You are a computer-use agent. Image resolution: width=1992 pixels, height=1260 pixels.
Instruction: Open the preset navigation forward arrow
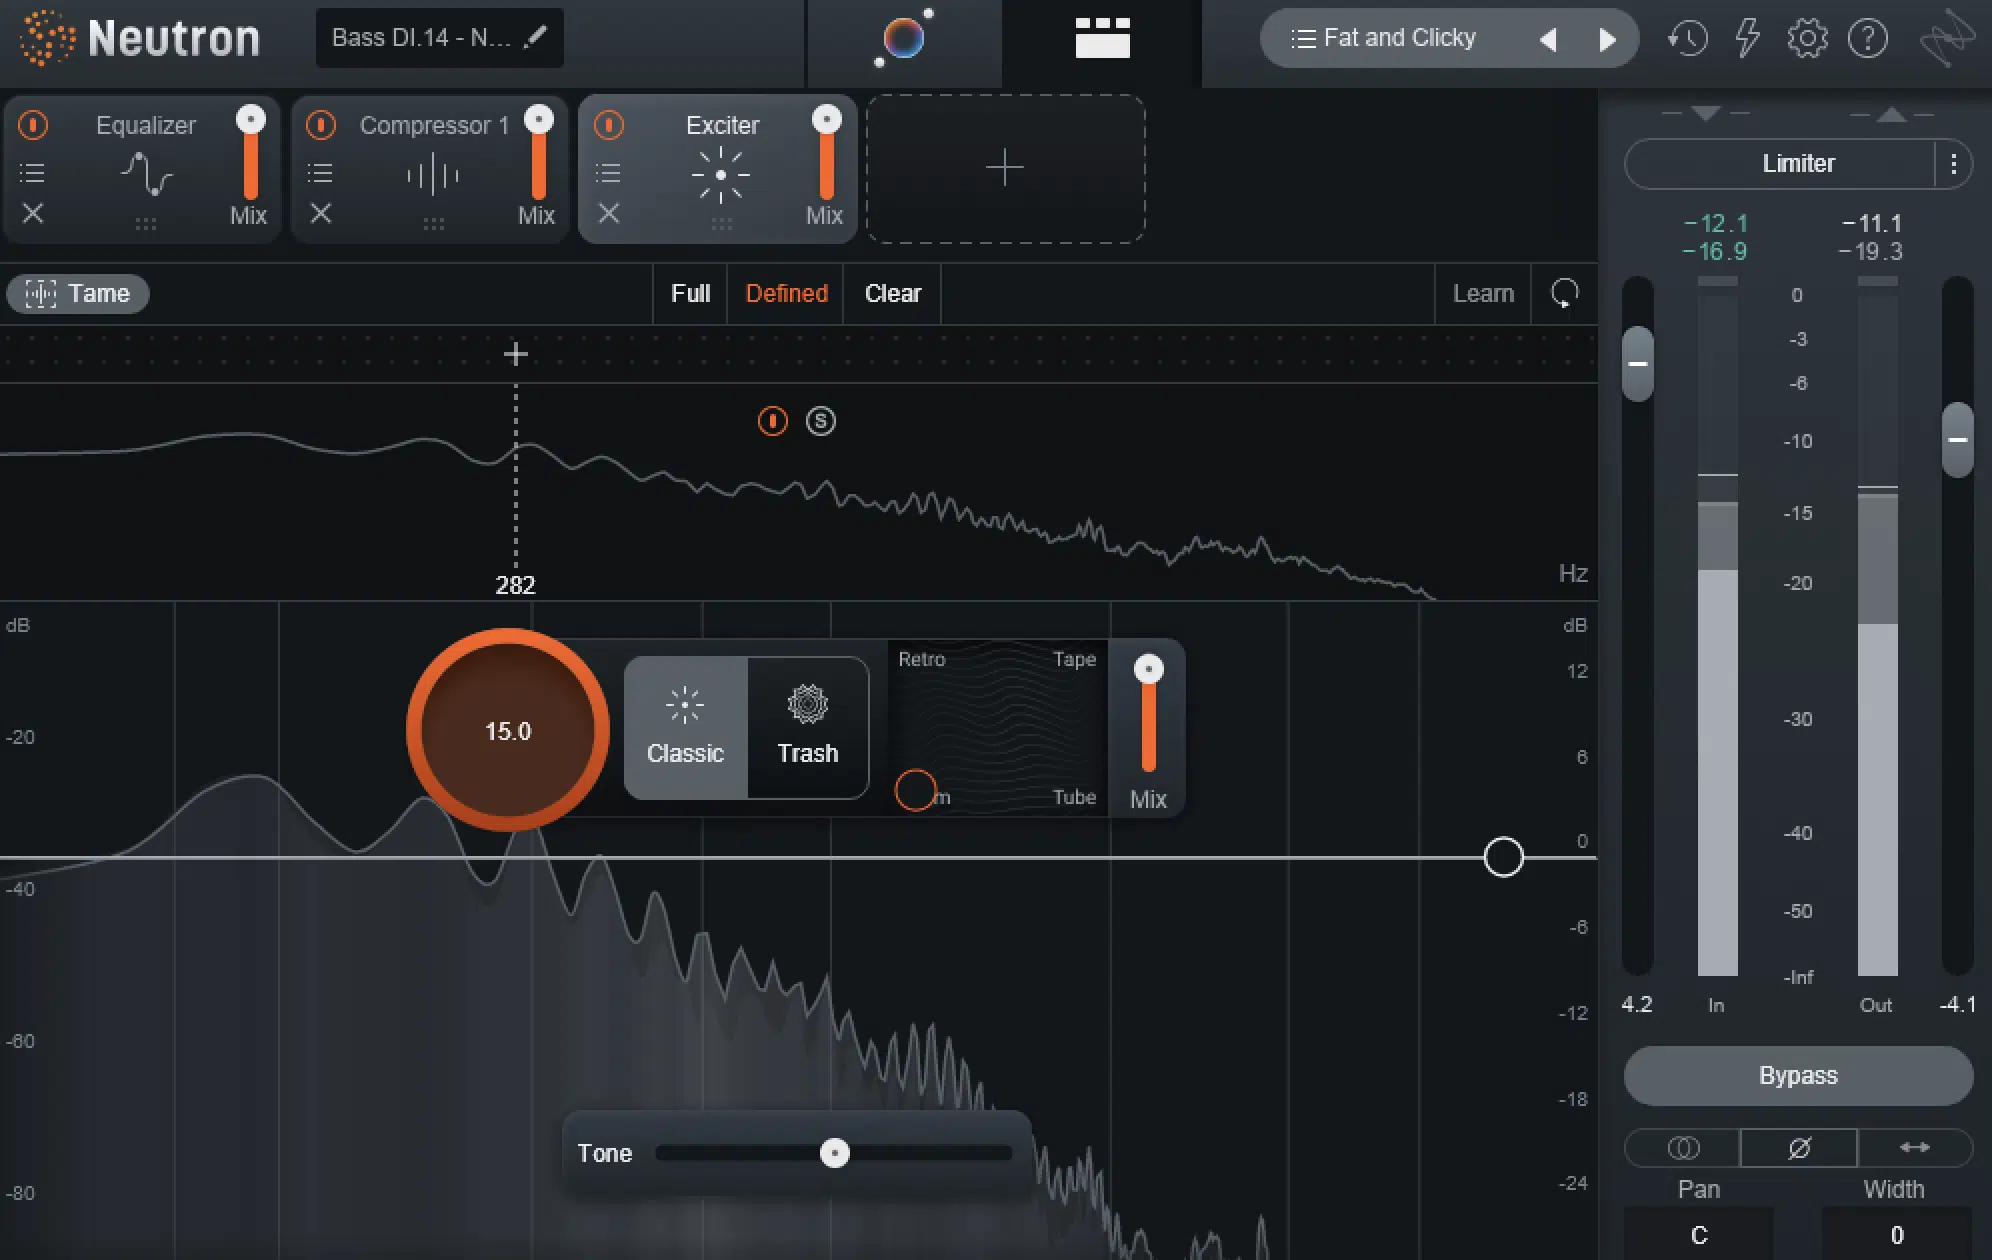(1606, 38)
